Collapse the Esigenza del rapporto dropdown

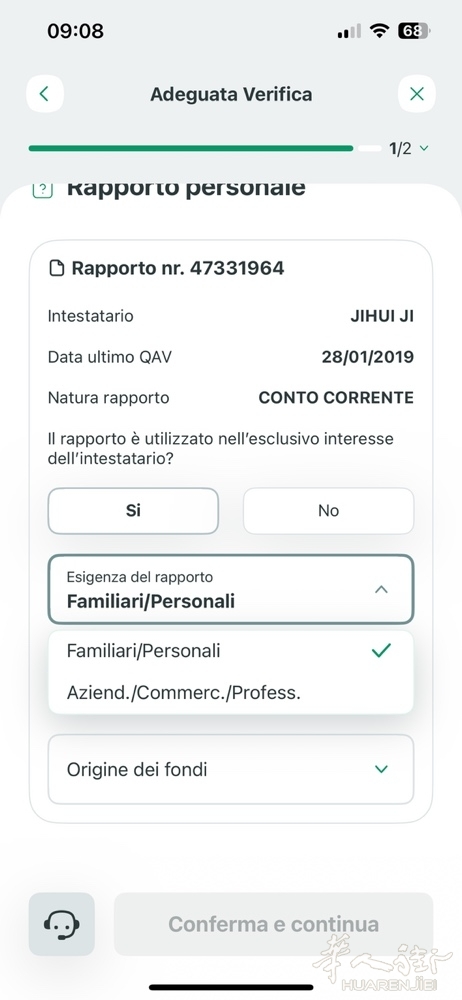coord(381,589)
